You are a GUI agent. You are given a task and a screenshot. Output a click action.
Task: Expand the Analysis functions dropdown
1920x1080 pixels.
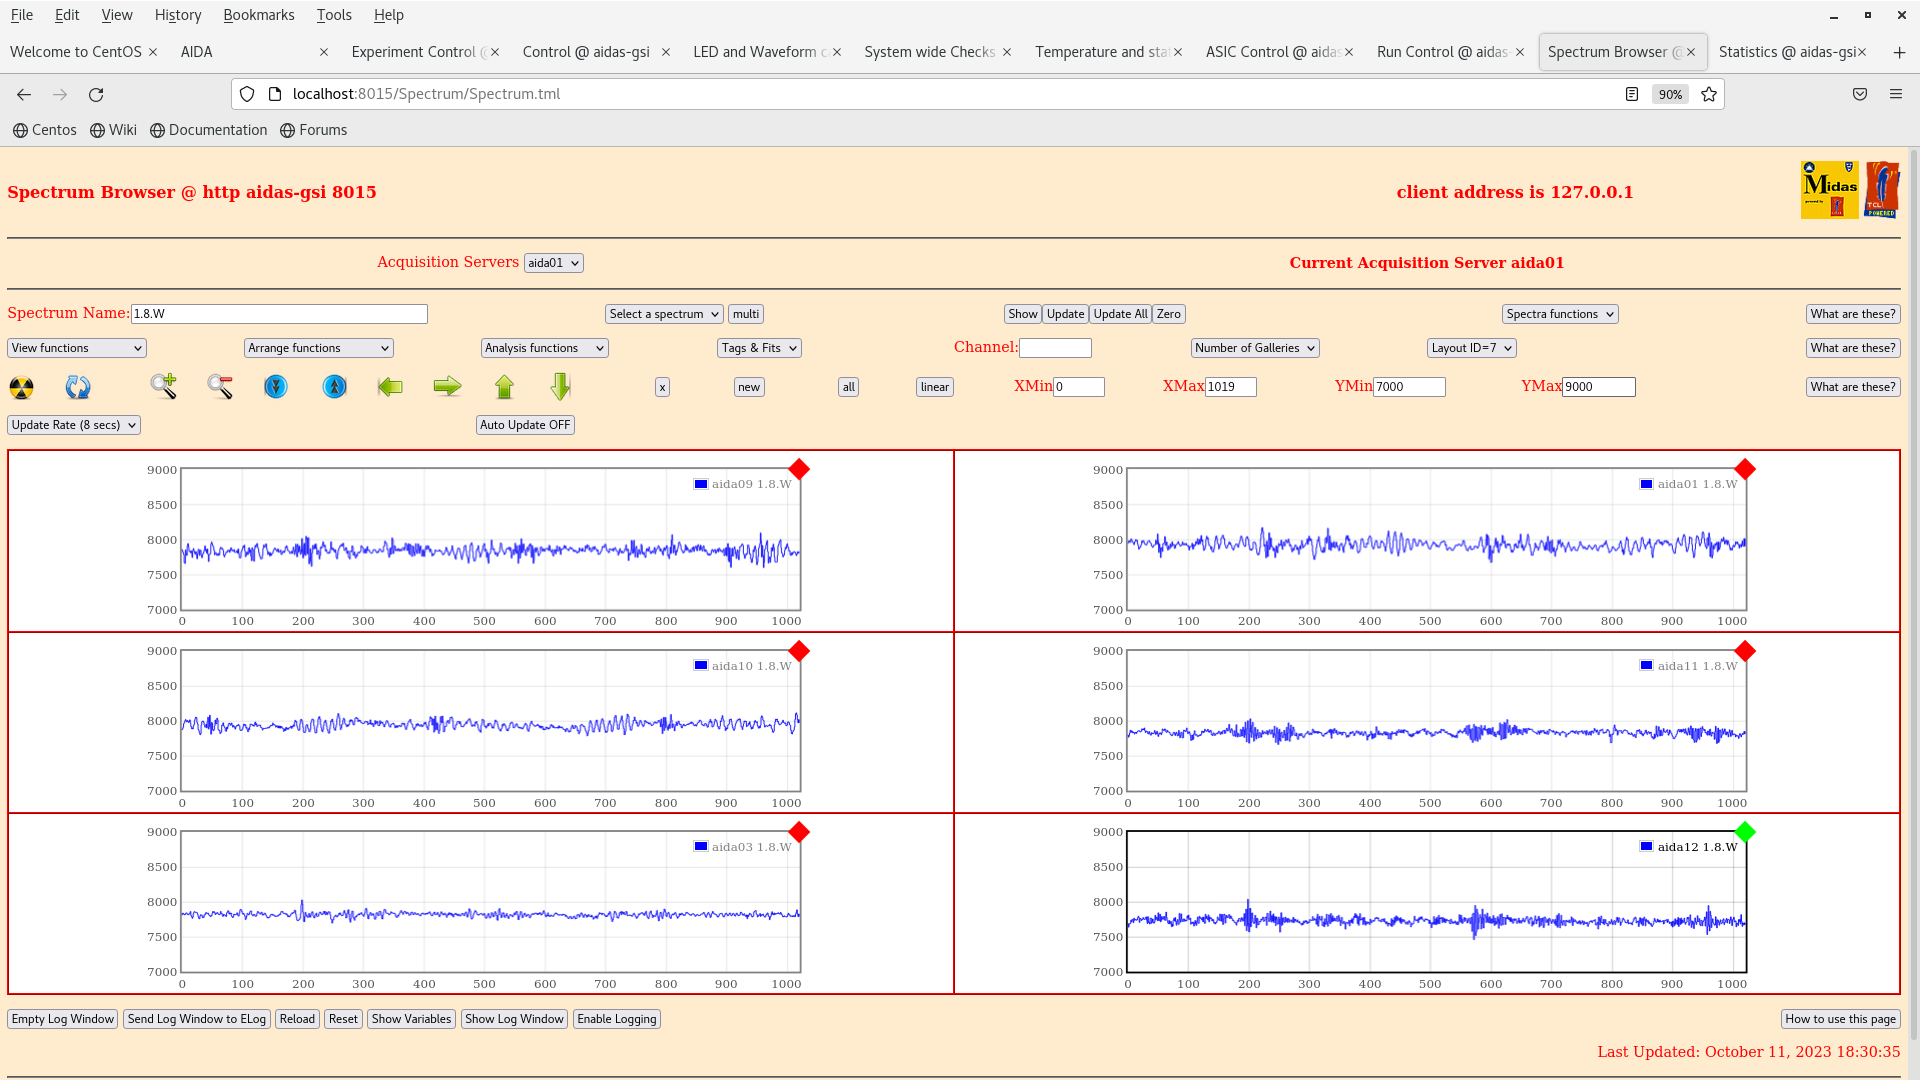click(544, 348)
